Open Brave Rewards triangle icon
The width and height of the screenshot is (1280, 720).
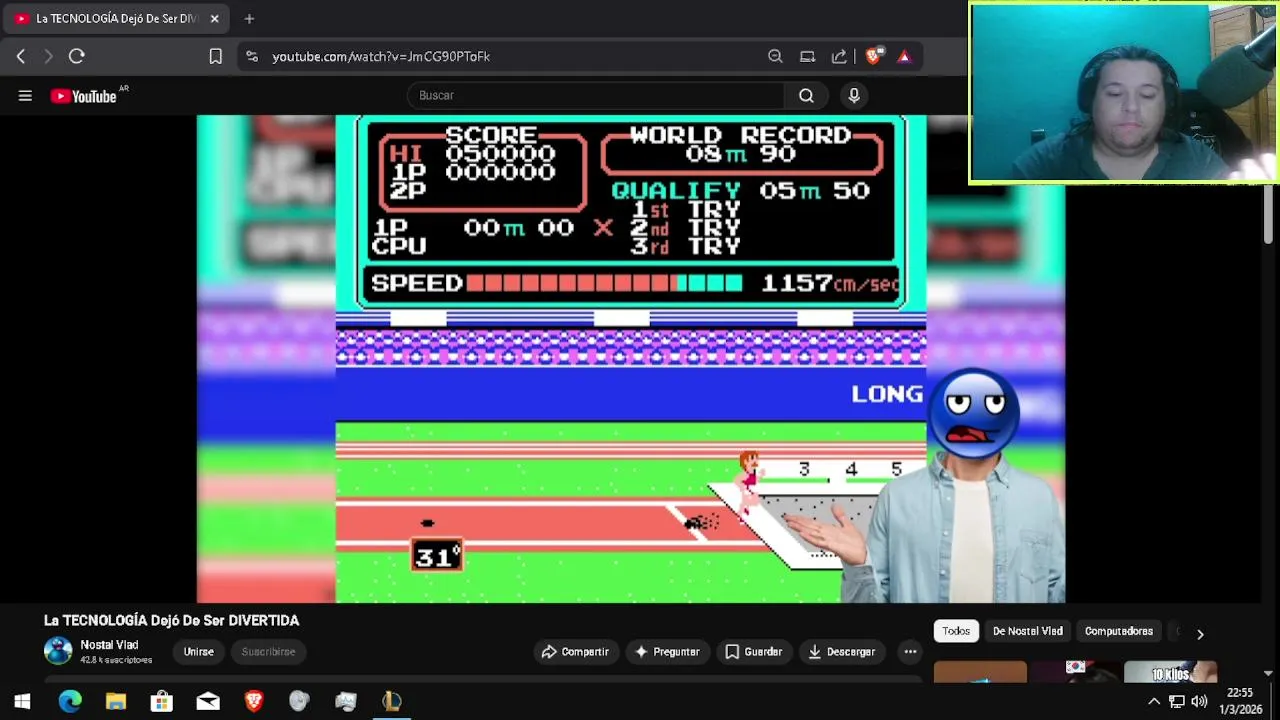(x=904, y=56)
